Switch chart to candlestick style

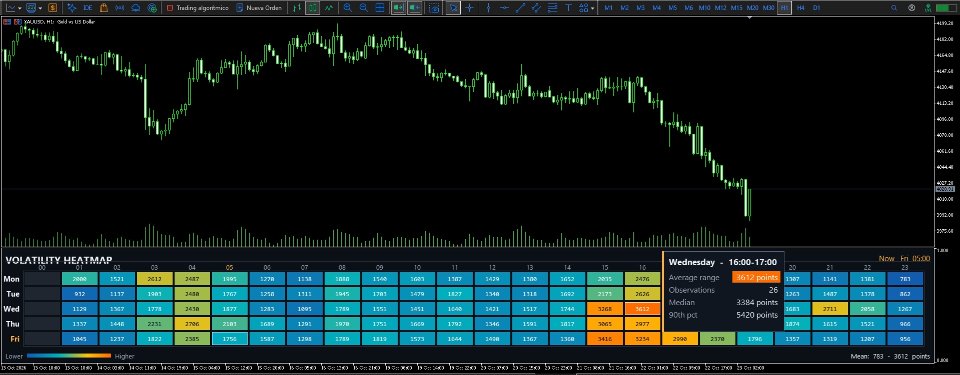(x=313, y=8)
